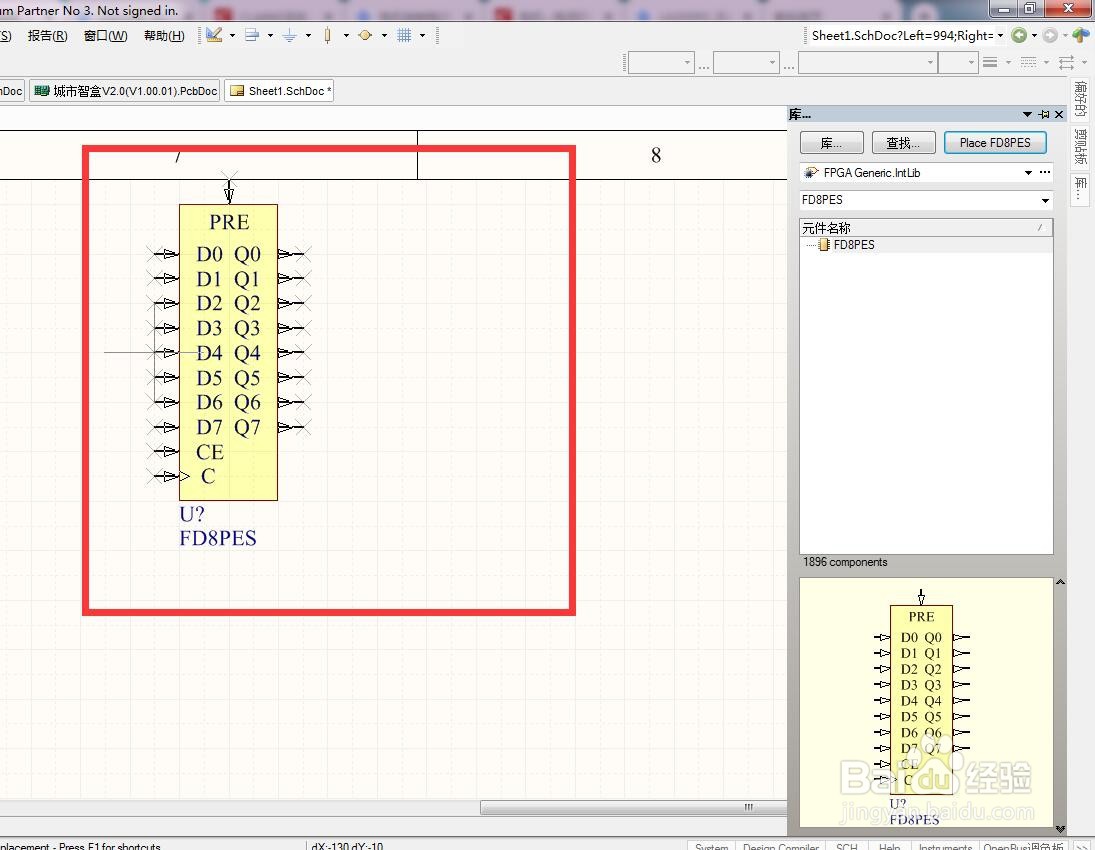Open the SCH panel button
This screenshot has width=1095, height=850.
[846, 846]
